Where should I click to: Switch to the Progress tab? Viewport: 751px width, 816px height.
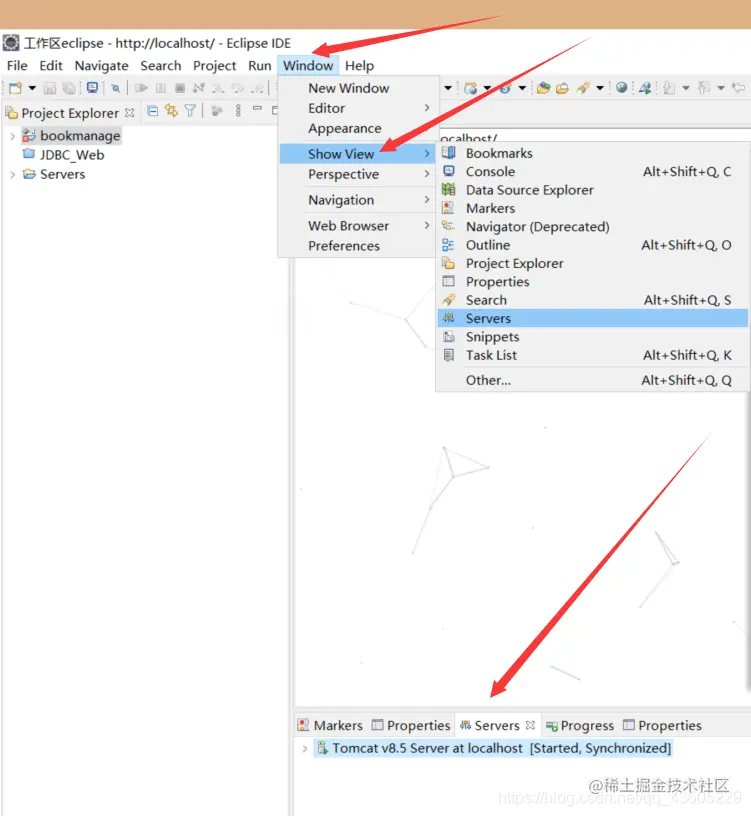point(580,725)
